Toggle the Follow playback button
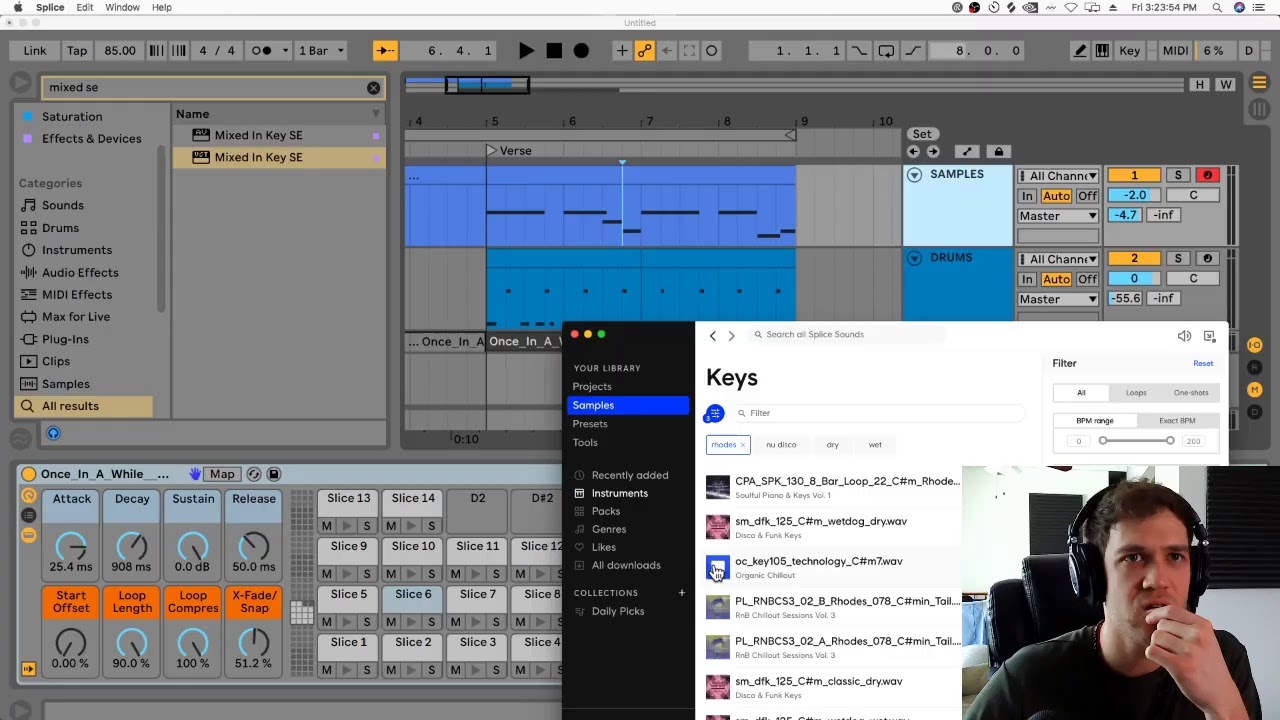 pos(385,51)
